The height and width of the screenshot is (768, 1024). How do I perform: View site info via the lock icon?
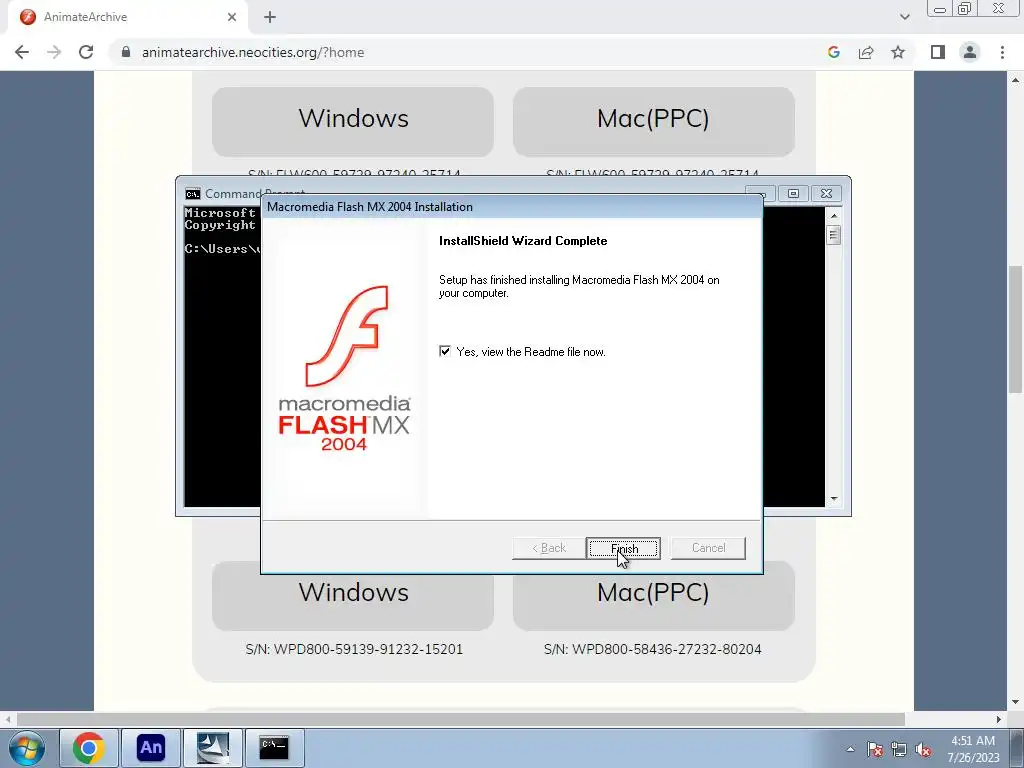[x=126, y=52]
